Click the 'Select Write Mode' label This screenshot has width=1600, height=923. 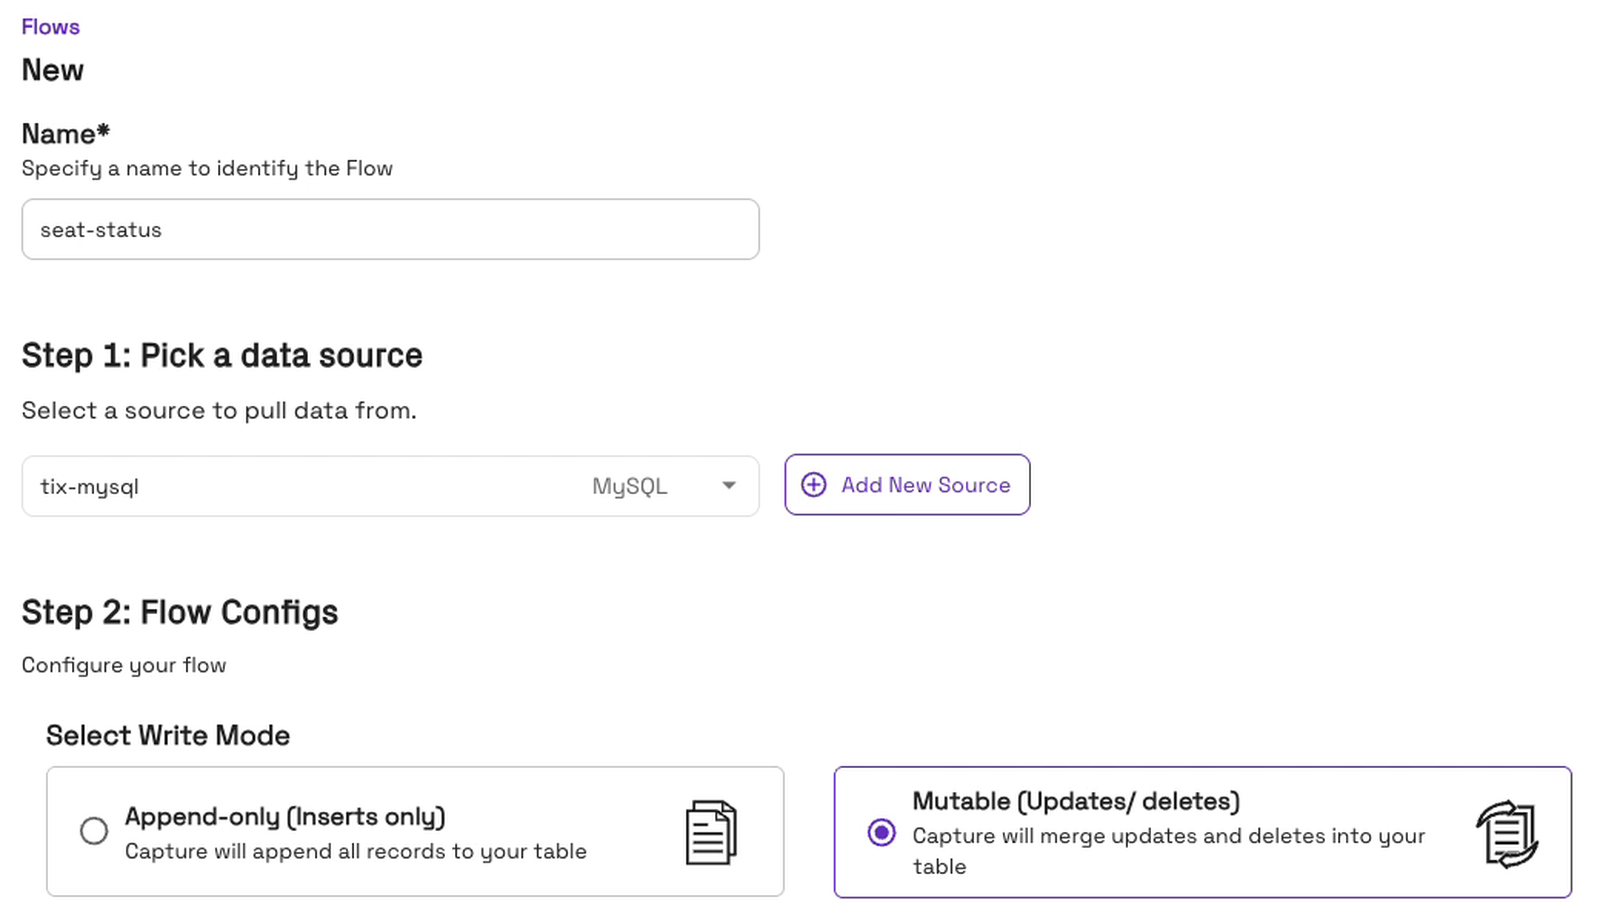pyautogui.click(x=168, y=735)
